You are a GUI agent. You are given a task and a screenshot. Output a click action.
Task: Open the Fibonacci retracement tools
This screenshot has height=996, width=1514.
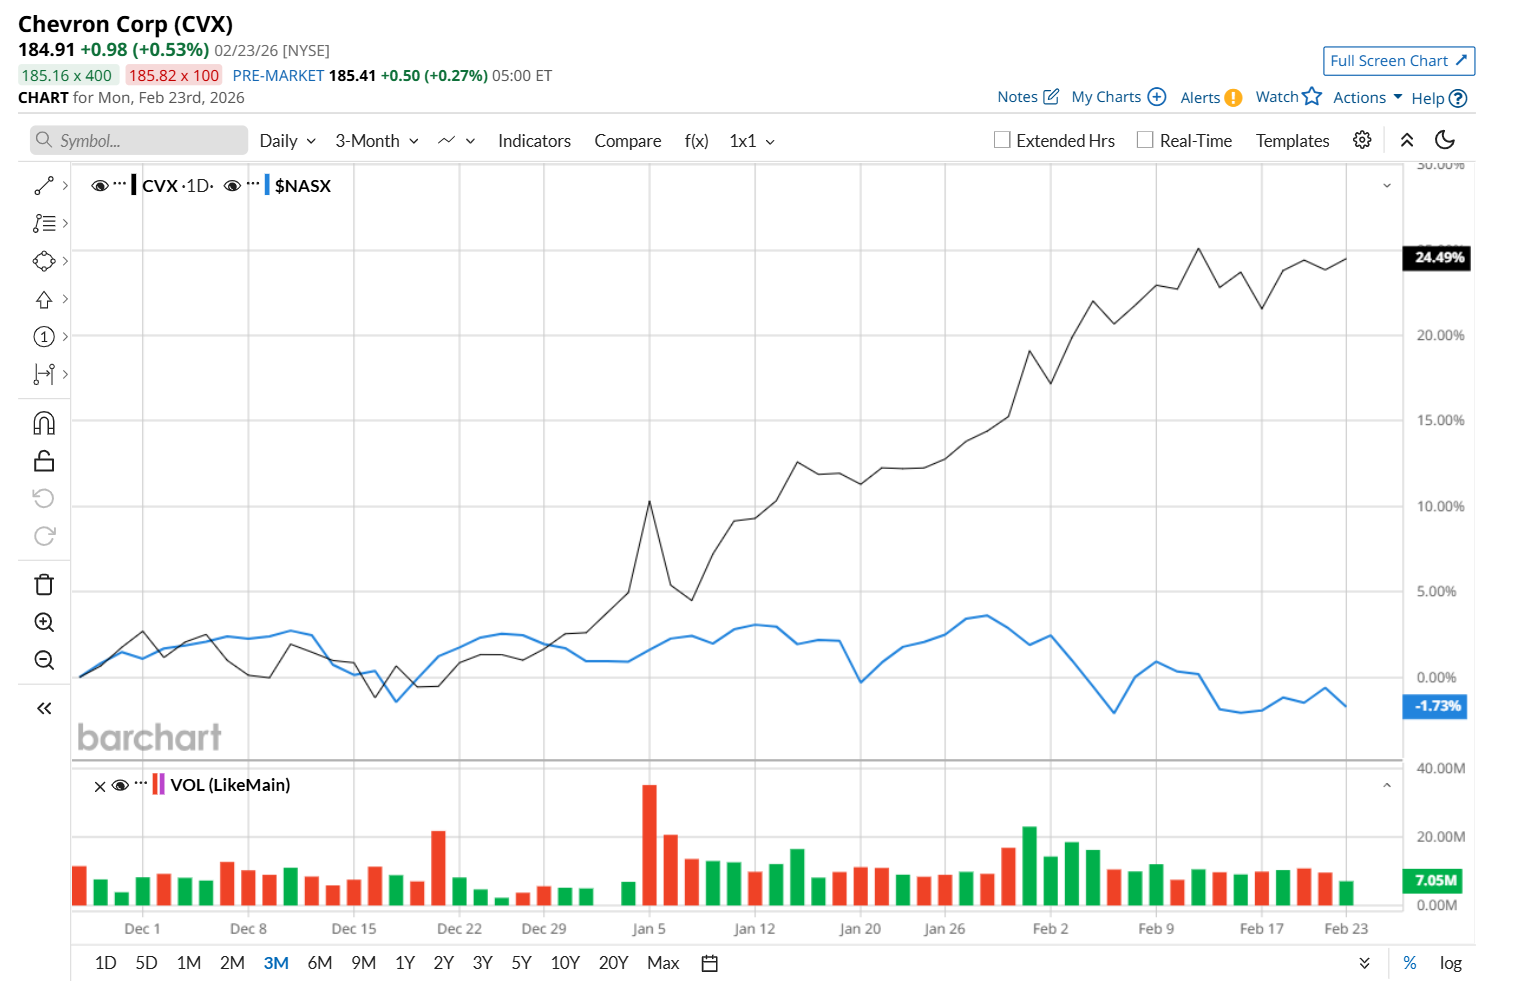(x=44, y=223)
